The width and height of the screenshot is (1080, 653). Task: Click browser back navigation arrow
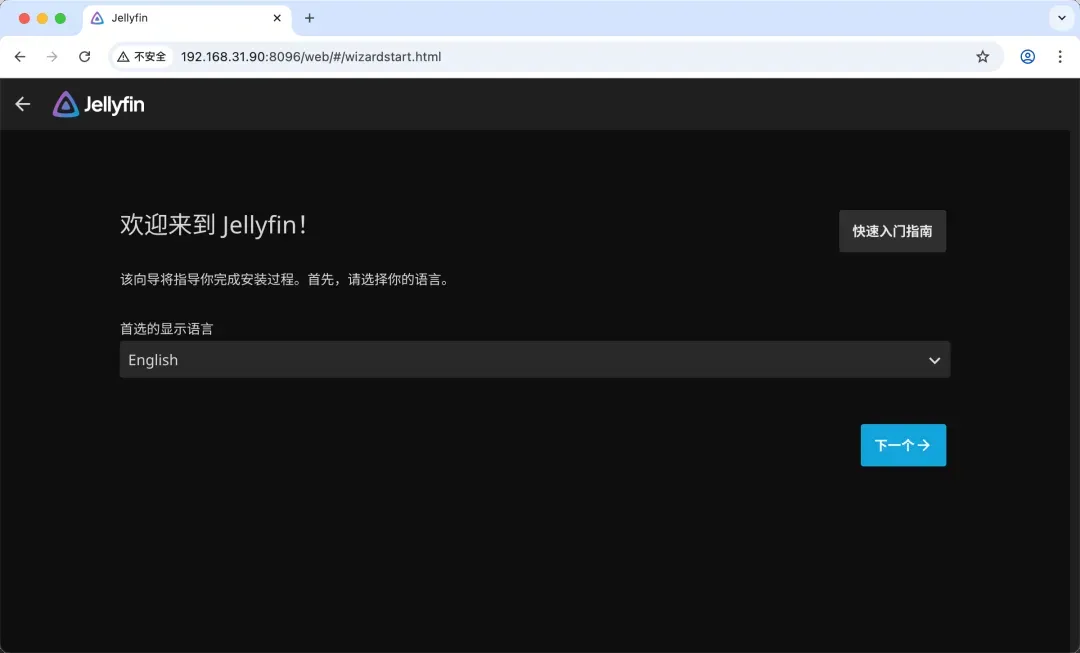click(x=20, y=56)
